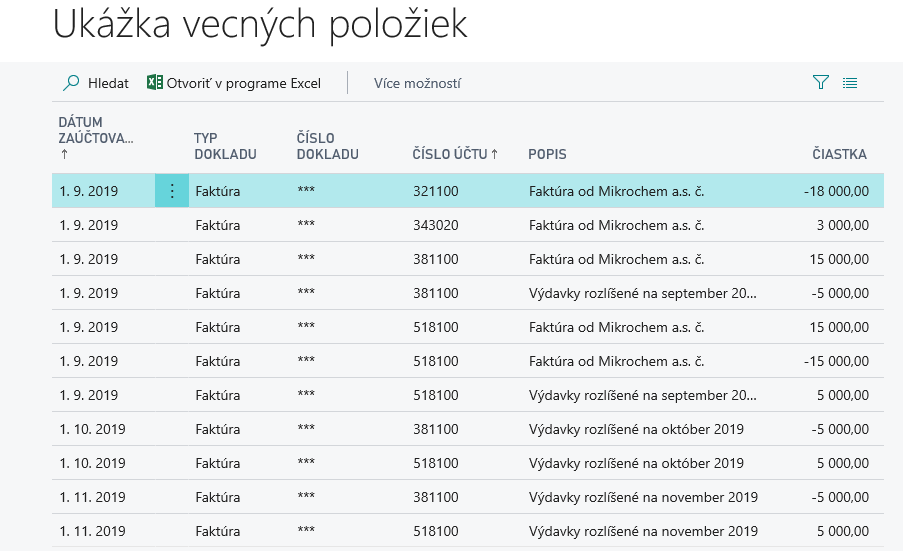
Task: Click amount -18 000,00 in first row
Action: tap(836, 191)
